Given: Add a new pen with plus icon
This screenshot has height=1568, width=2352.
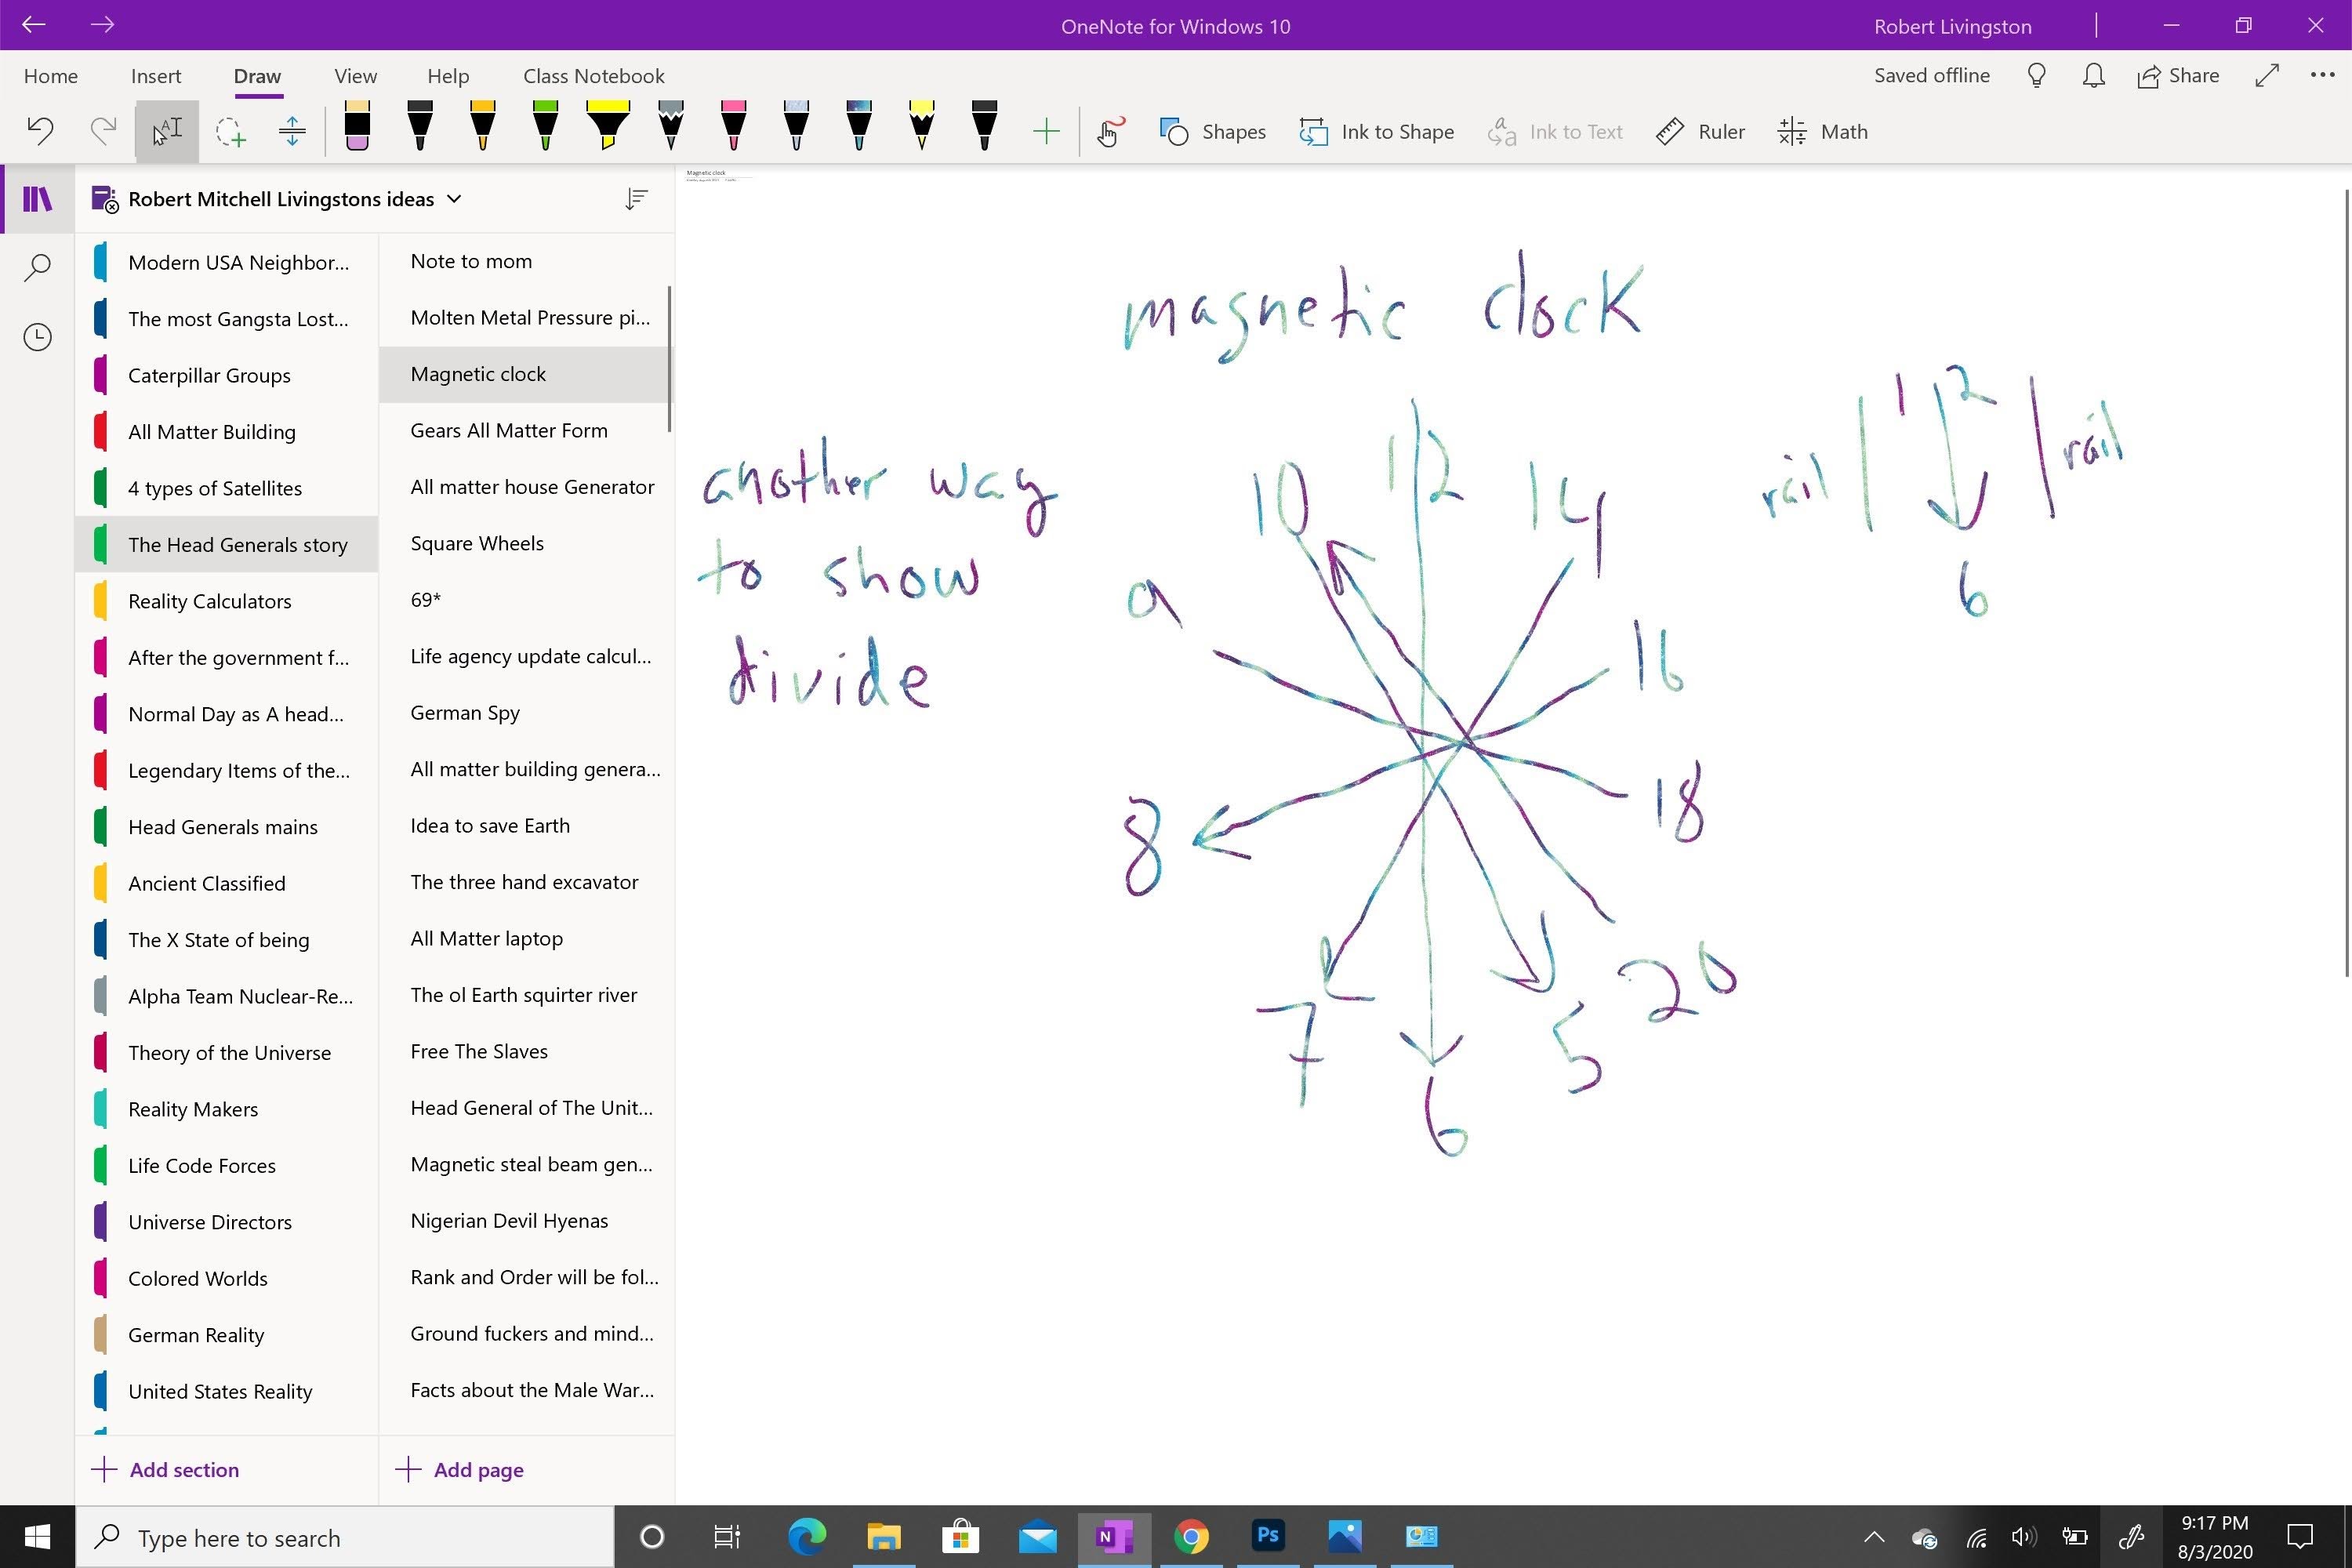Looking at the screenshot, I should pos(1045,132).
